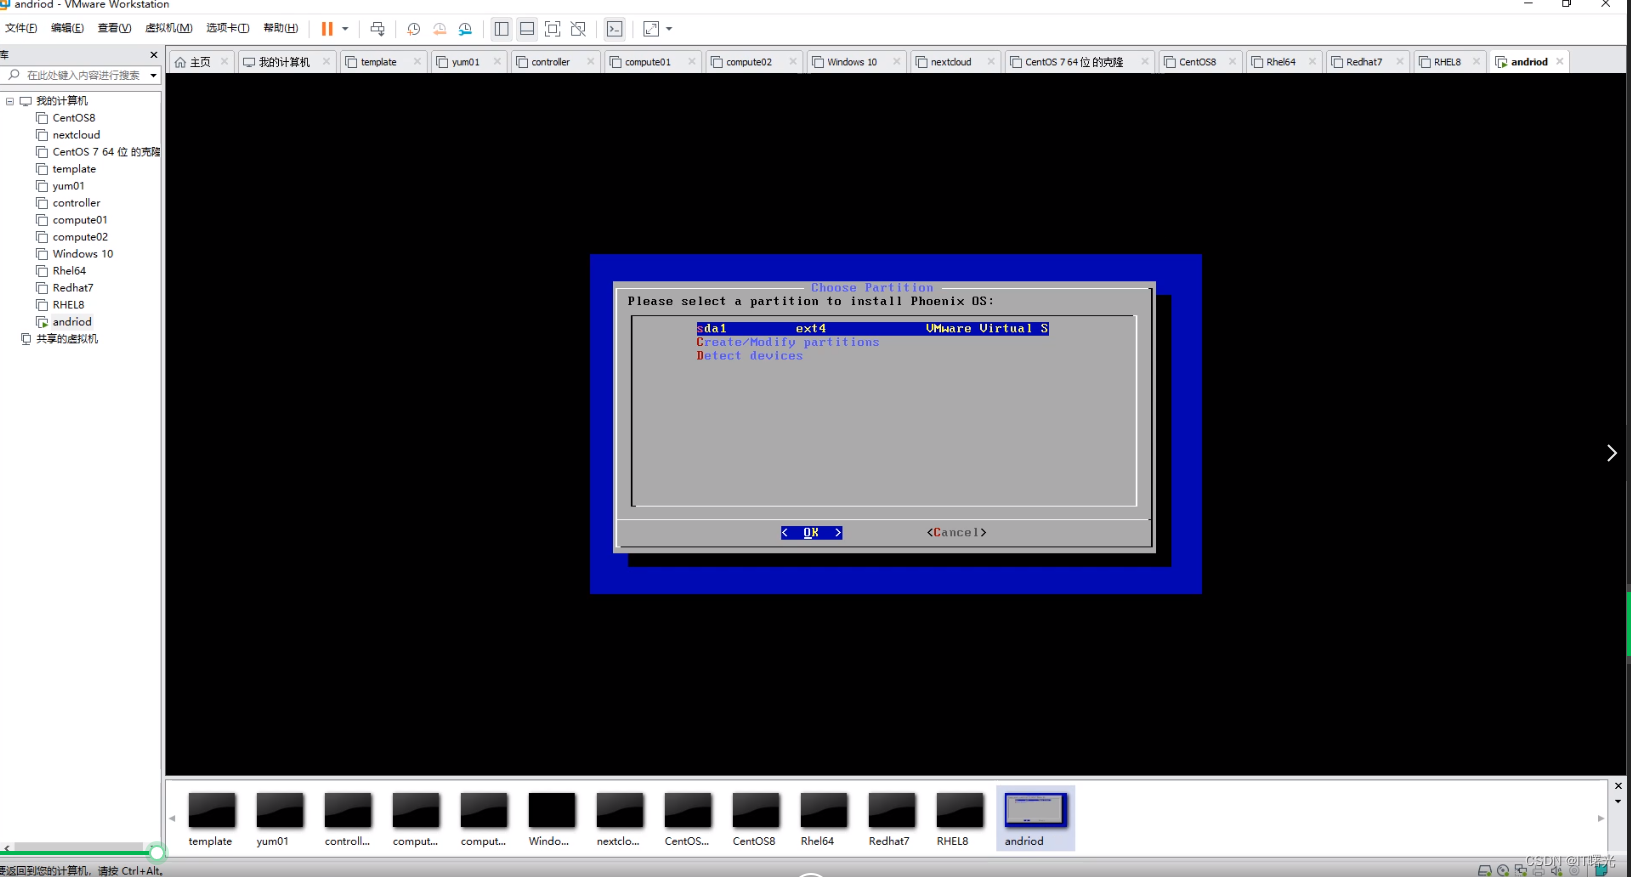Toggle the thumbnail bar view
This screenshot has width=1631, height=877.
coord(527,29)
